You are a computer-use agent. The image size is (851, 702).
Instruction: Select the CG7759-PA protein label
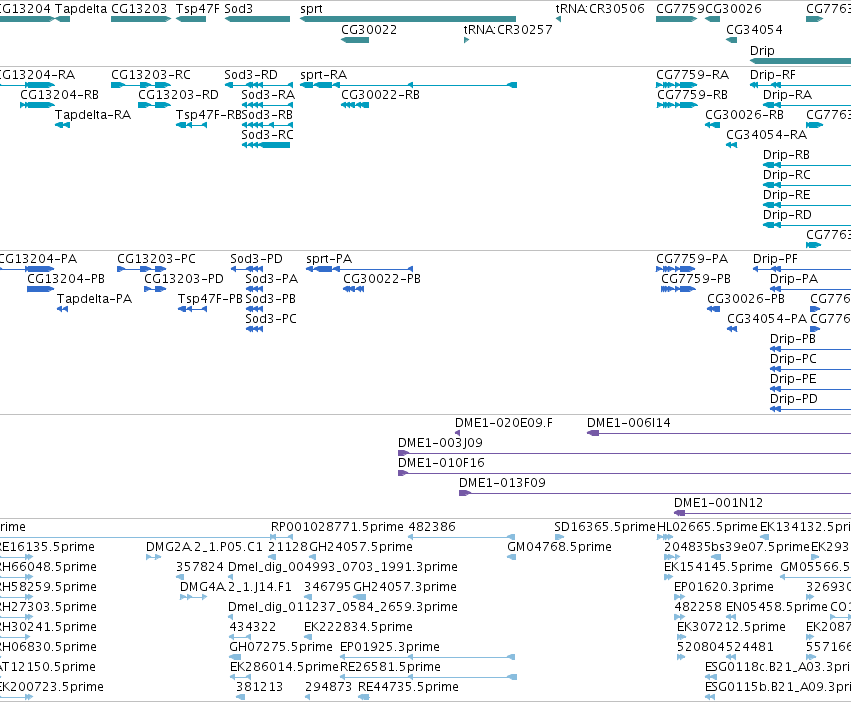(692, 259)
